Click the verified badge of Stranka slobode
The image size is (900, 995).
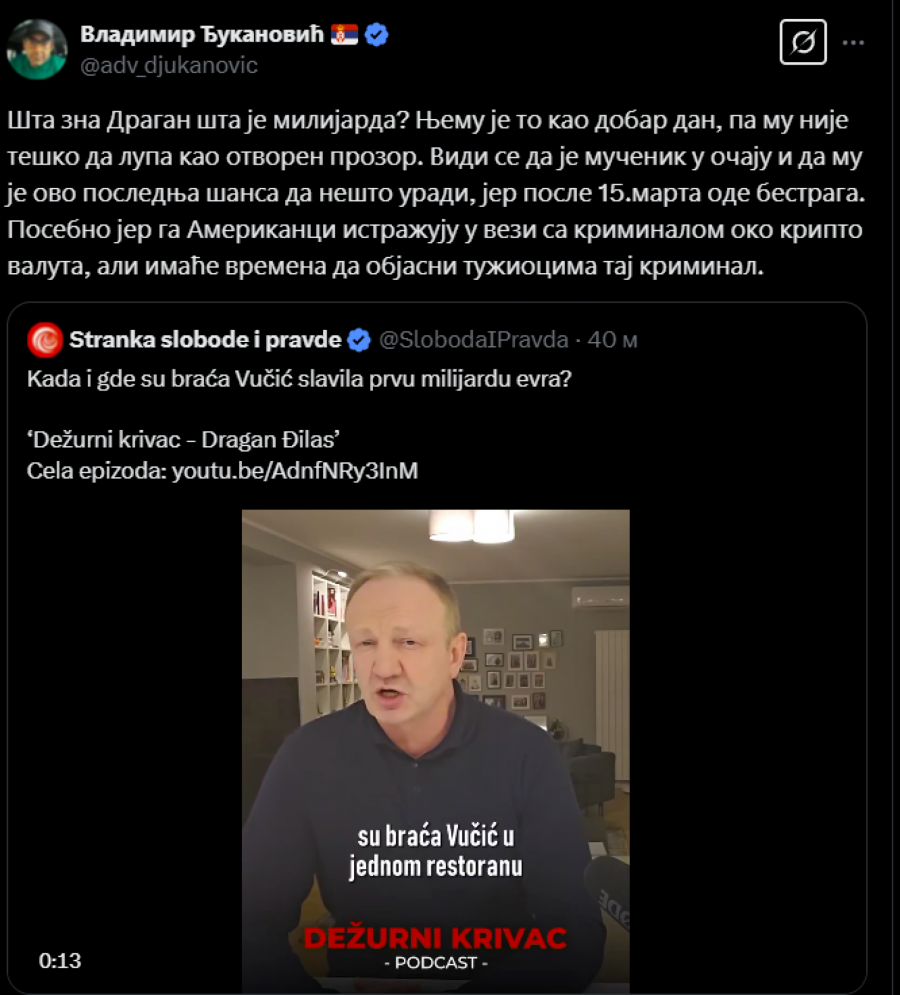[359, 340]
